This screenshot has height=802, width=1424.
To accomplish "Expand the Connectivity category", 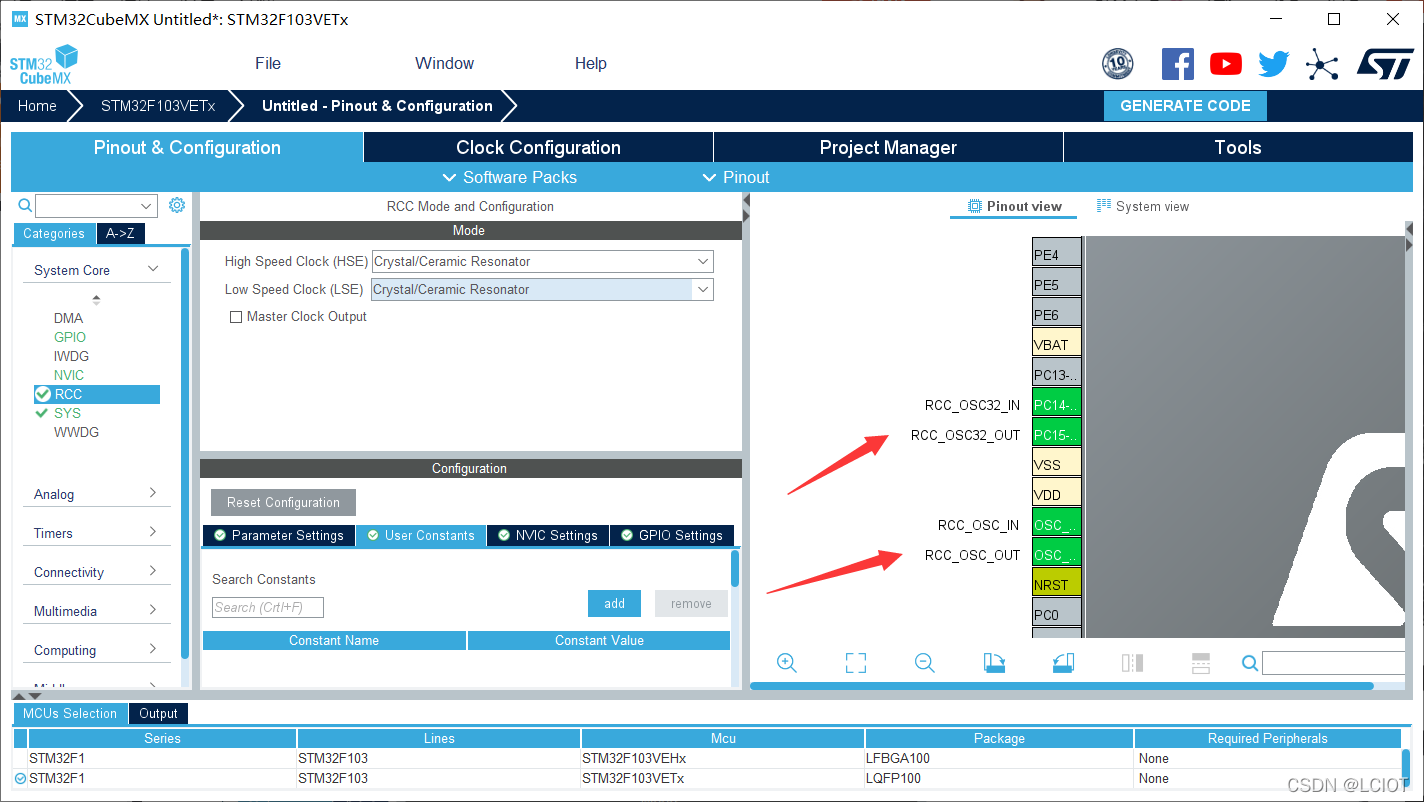I will 153,571.
